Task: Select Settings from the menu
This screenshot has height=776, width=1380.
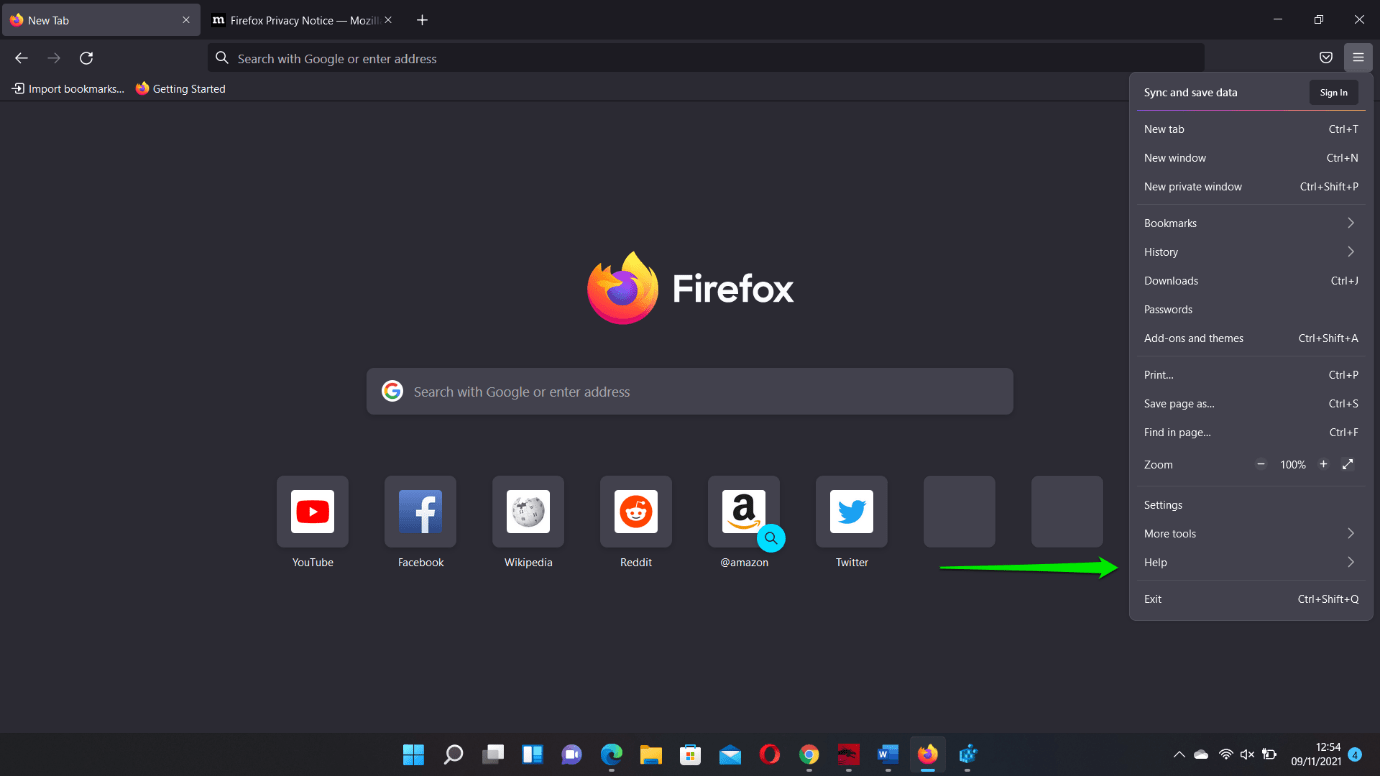Action: [1164, 505]
